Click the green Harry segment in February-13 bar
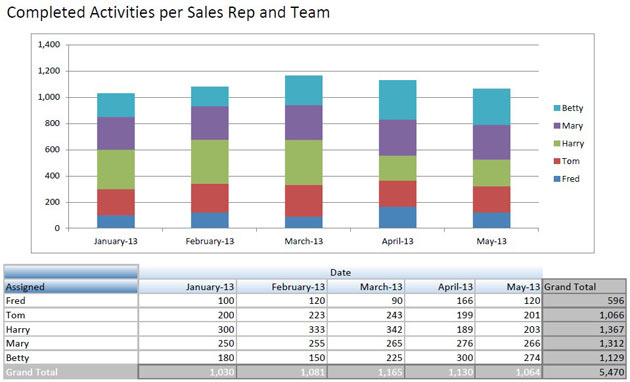This screenshot has height=382, width=630. pyautogui.click(x=210, y=162)
